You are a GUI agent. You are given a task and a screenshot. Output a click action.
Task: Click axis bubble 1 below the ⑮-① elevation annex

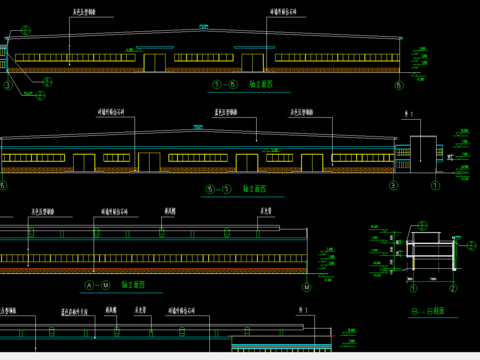tap(435, 185)
